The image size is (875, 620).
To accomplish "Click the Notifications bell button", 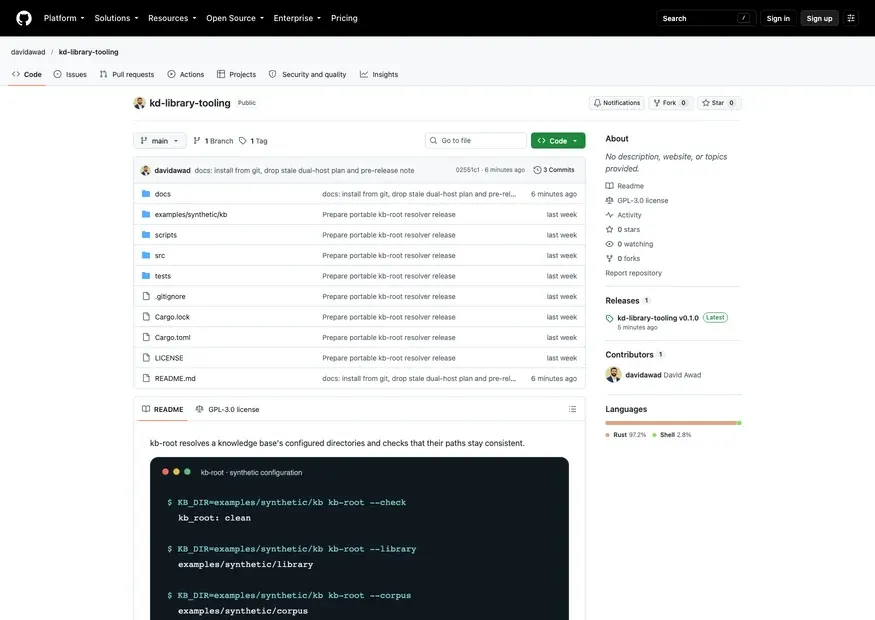I will tap(617, 103).
